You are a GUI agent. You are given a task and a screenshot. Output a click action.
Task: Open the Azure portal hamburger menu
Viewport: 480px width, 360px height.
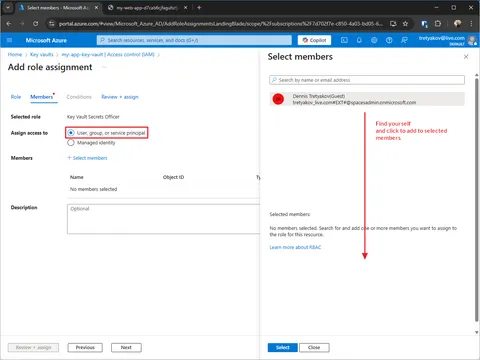[9, 40]
